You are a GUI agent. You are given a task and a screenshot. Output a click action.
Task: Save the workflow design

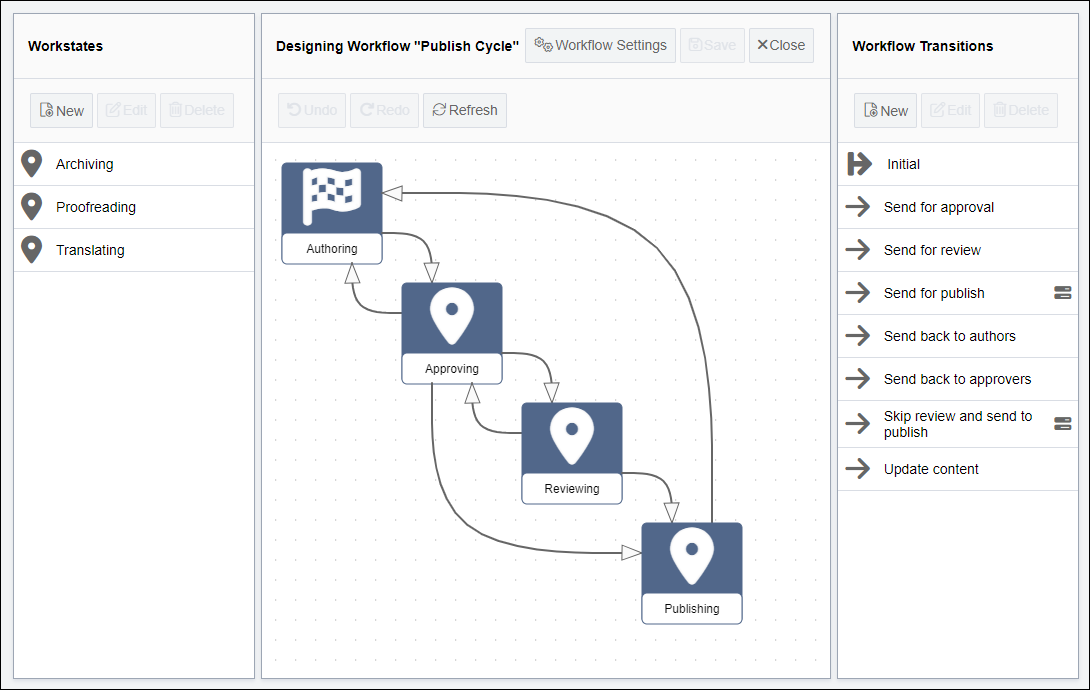pos(713,45)
